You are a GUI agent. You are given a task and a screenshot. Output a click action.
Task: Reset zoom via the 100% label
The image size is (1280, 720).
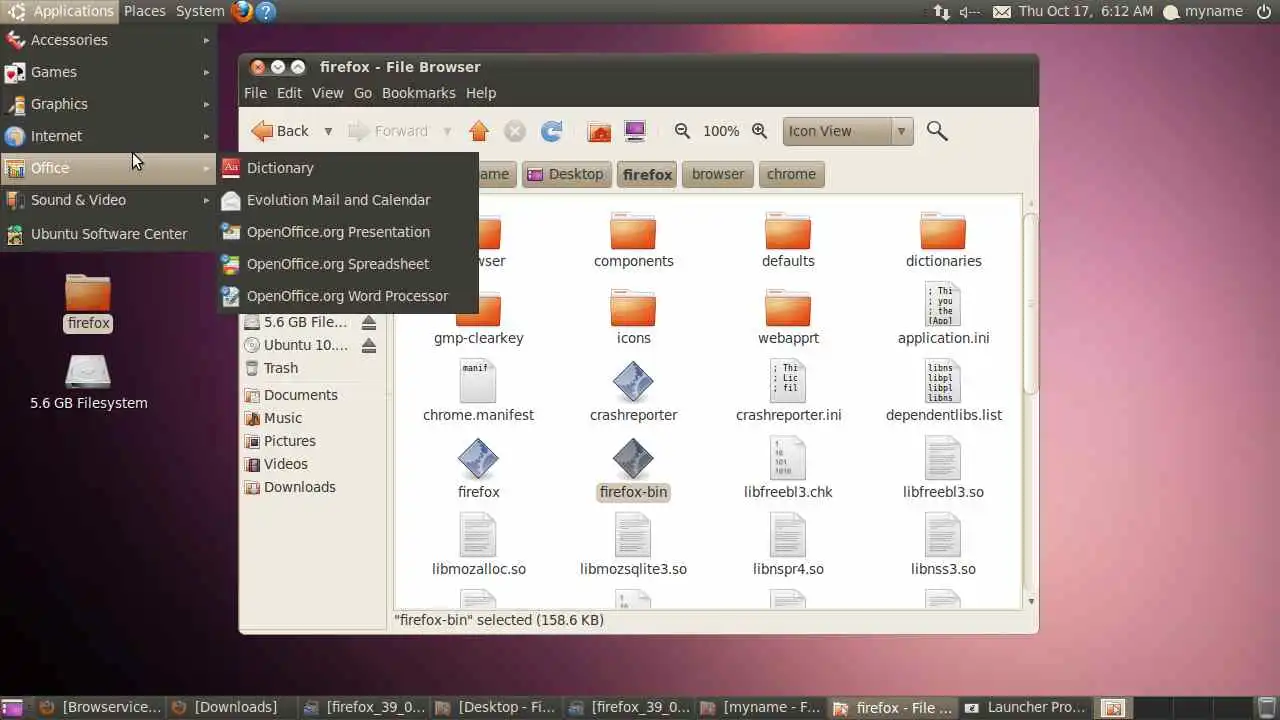pyautogui.click(x=721, y=131)
